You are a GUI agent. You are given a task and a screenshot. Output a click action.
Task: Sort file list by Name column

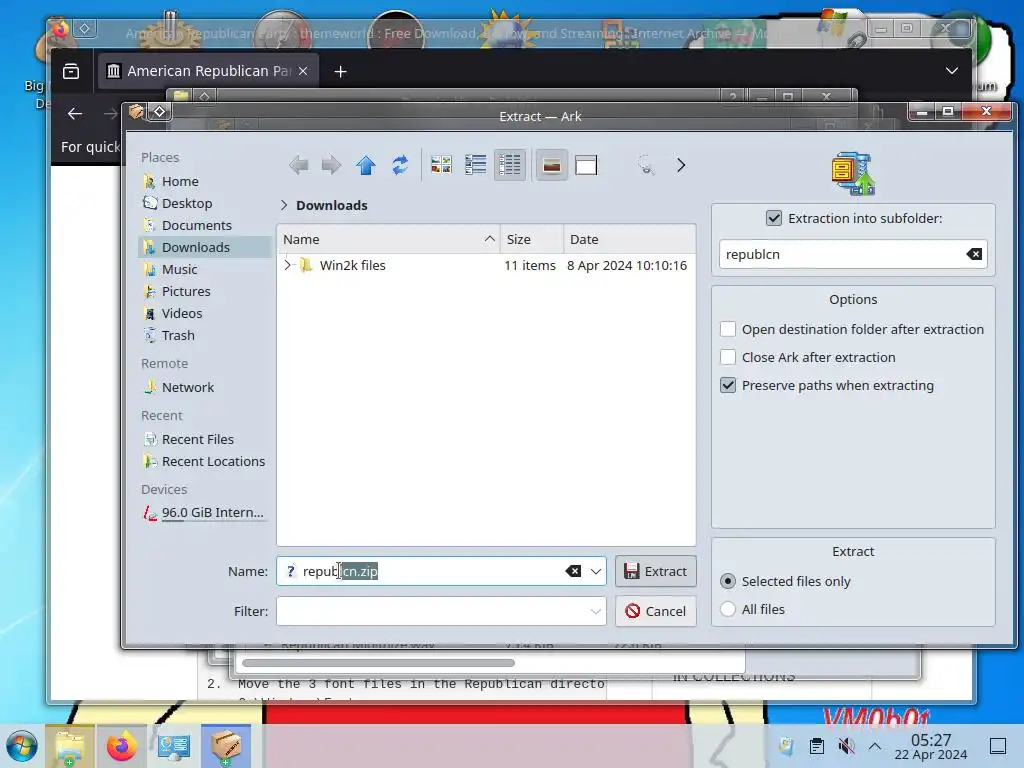pyautogui.click(x=389, y=240)
